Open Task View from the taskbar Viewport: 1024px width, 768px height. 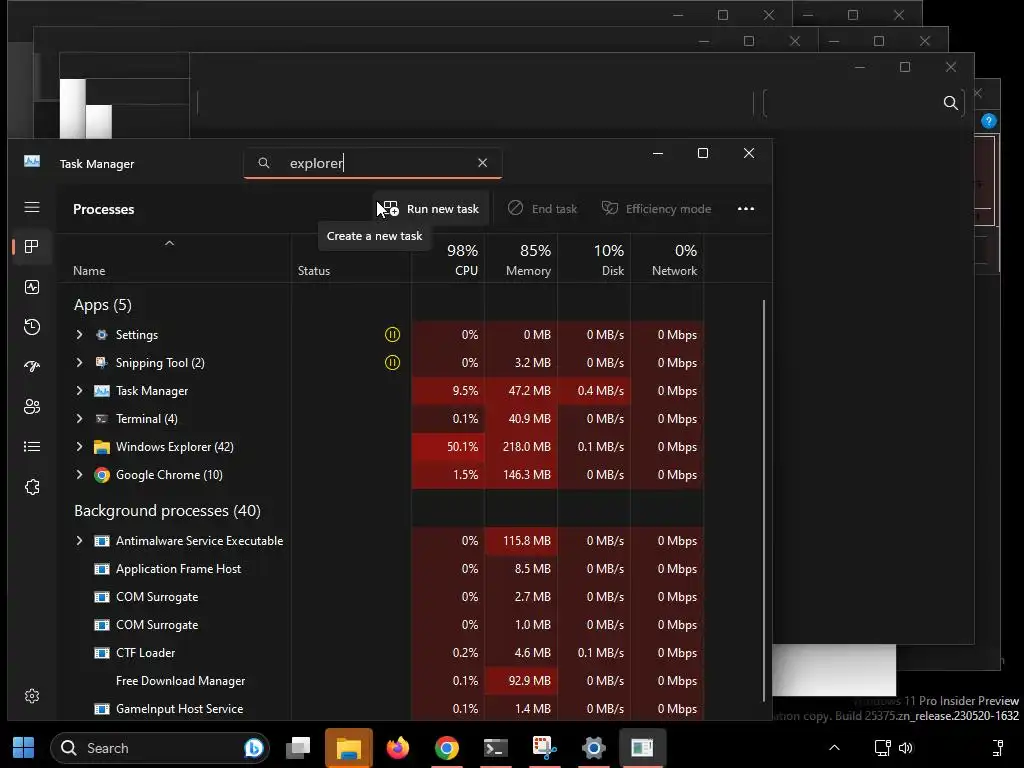click(x=299, y=748)
